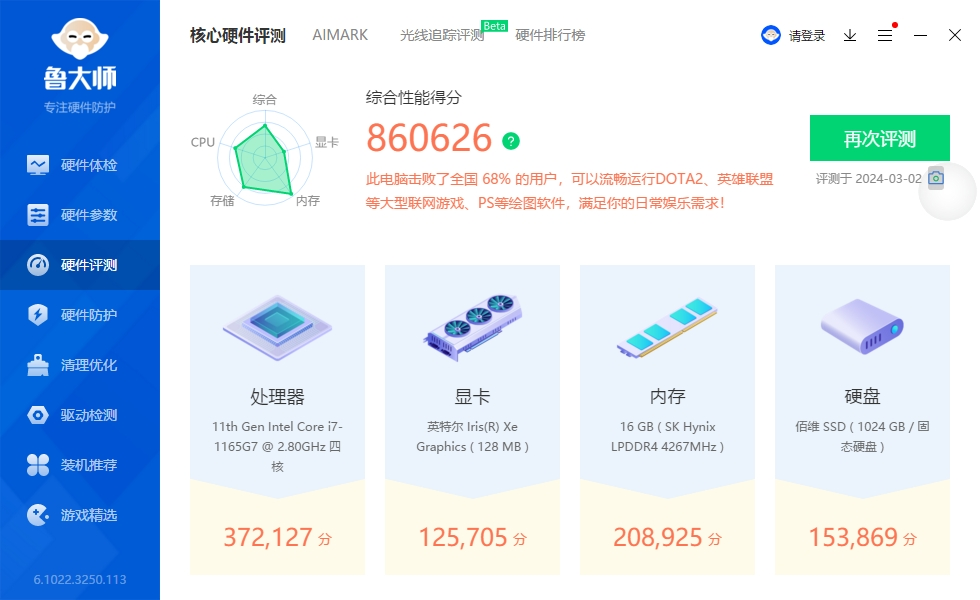Click the 内存 card title
The image size is (980, 600).
pos(668,396)
